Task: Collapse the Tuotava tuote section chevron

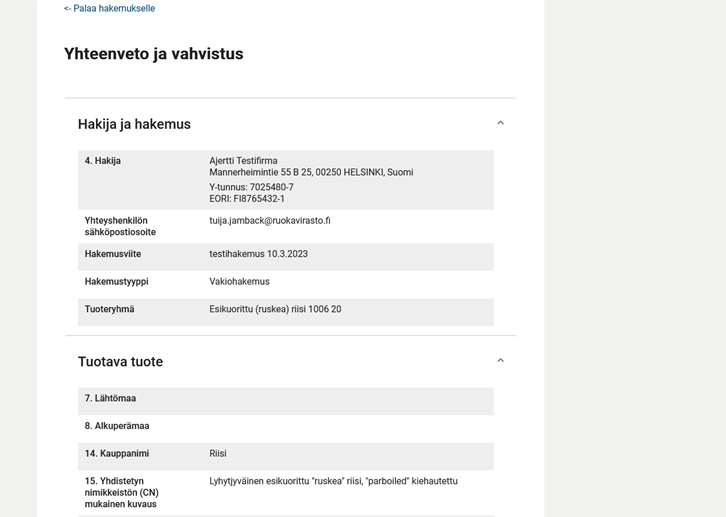Action: (500, 361)
